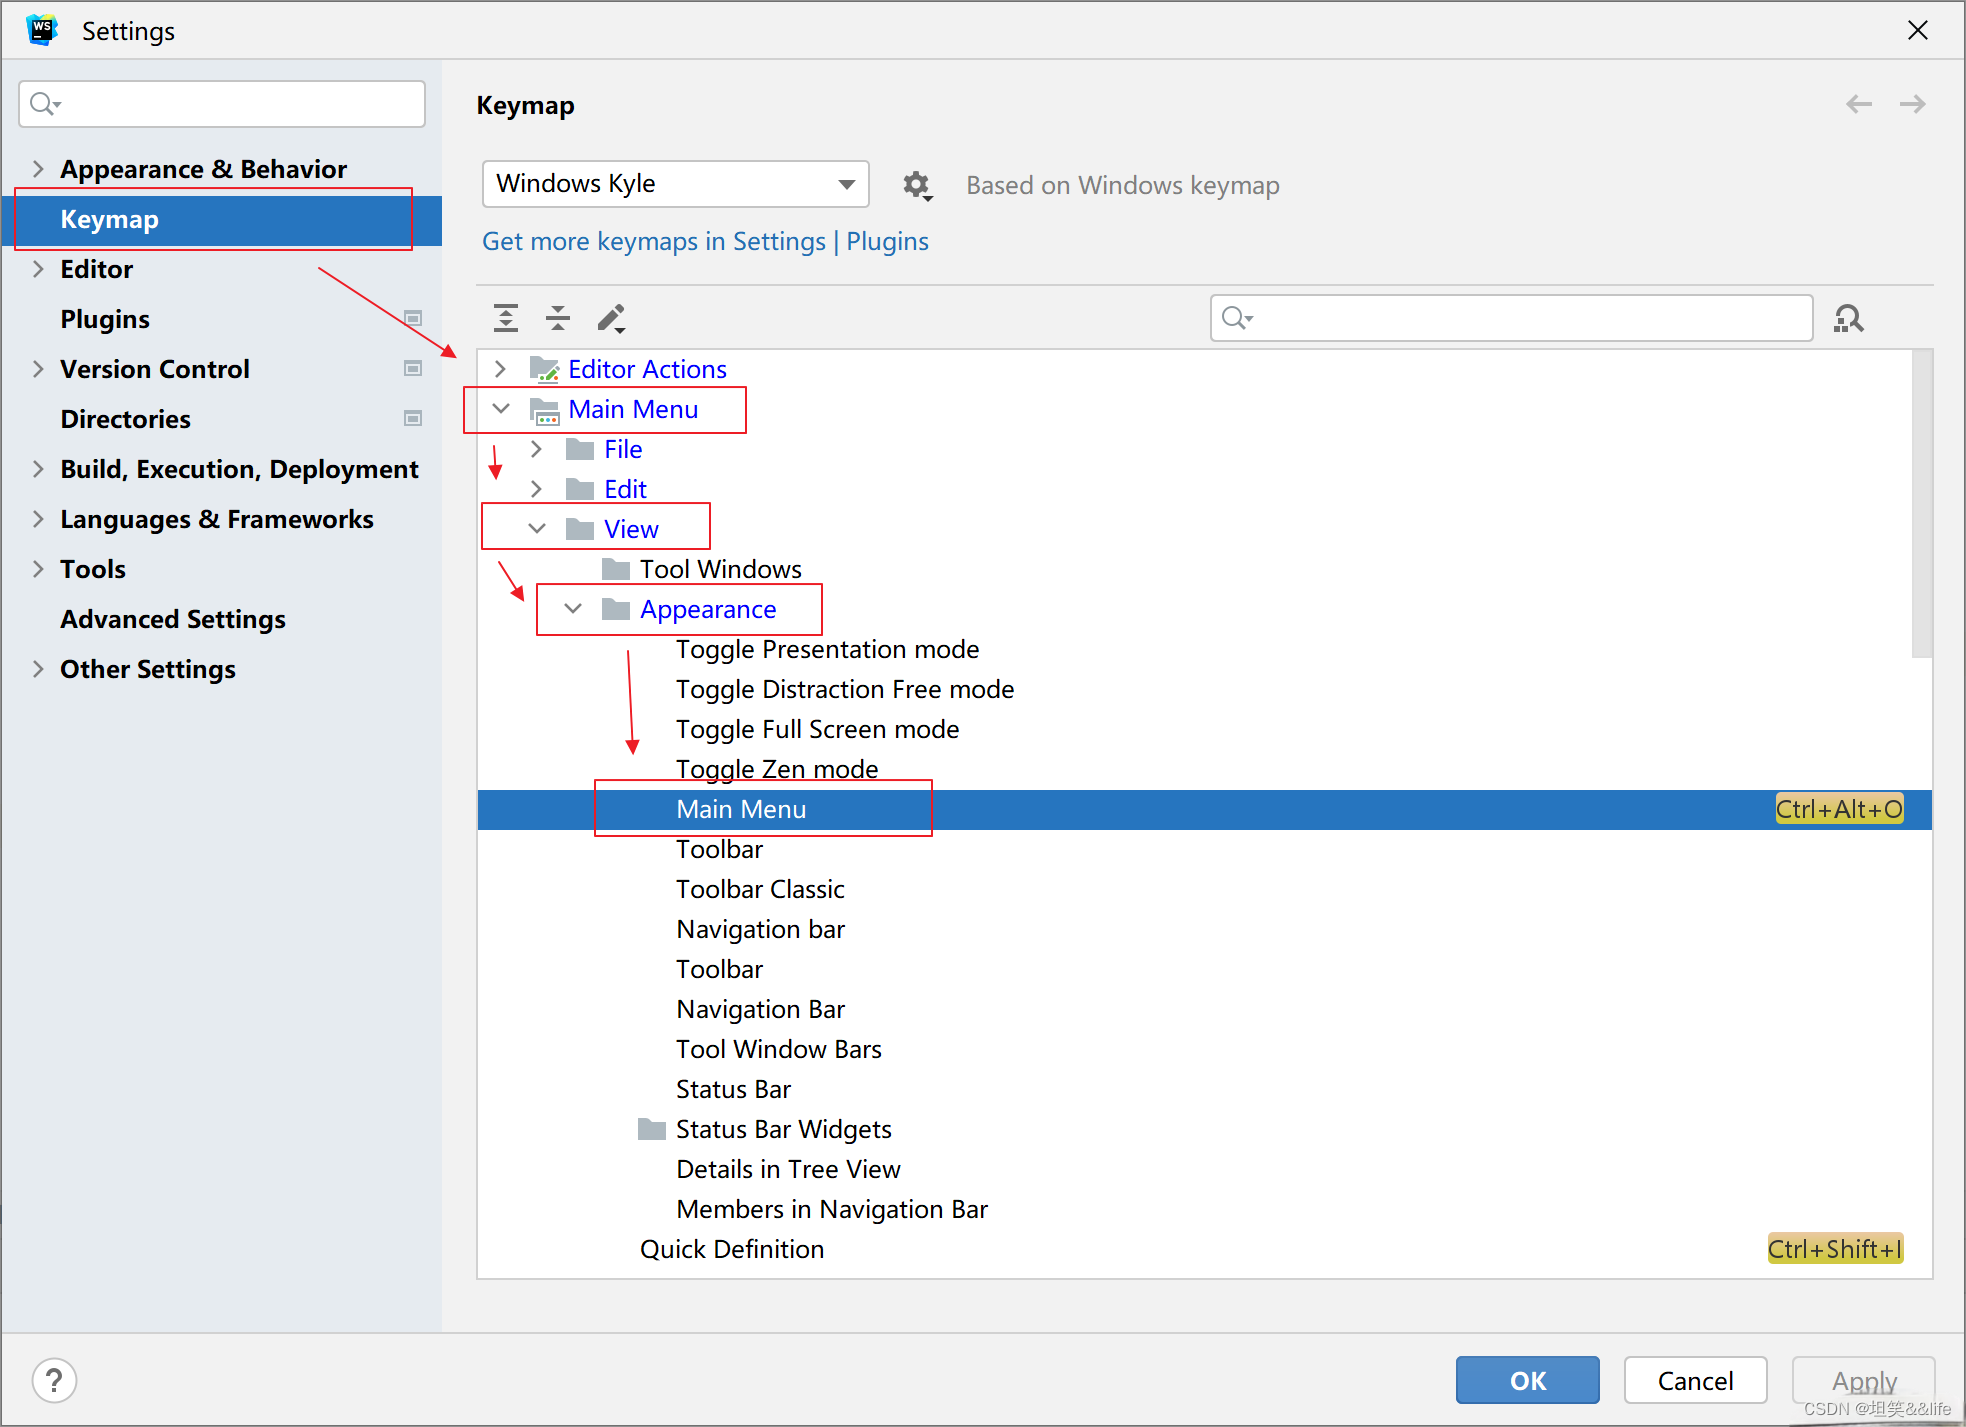Click the Collapse All tree icon

(x=558, y=318)
